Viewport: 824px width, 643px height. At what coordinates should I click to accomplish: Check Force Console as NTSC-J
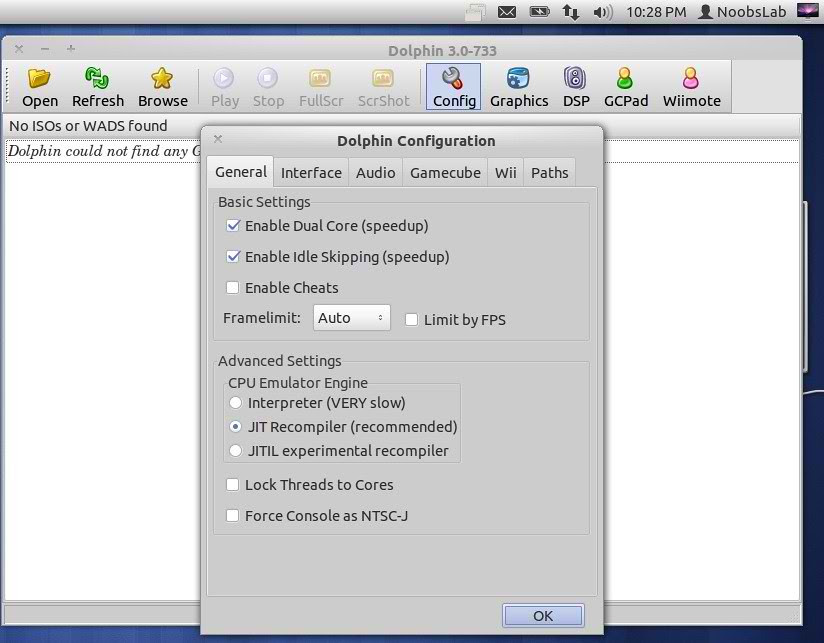coord(232,515)
